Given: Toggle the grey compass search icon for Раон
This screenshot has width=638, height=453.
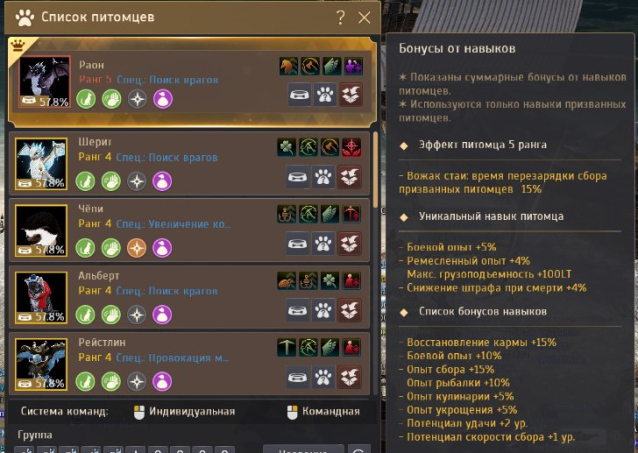Looking at the screenshot, I should (138, 99).
